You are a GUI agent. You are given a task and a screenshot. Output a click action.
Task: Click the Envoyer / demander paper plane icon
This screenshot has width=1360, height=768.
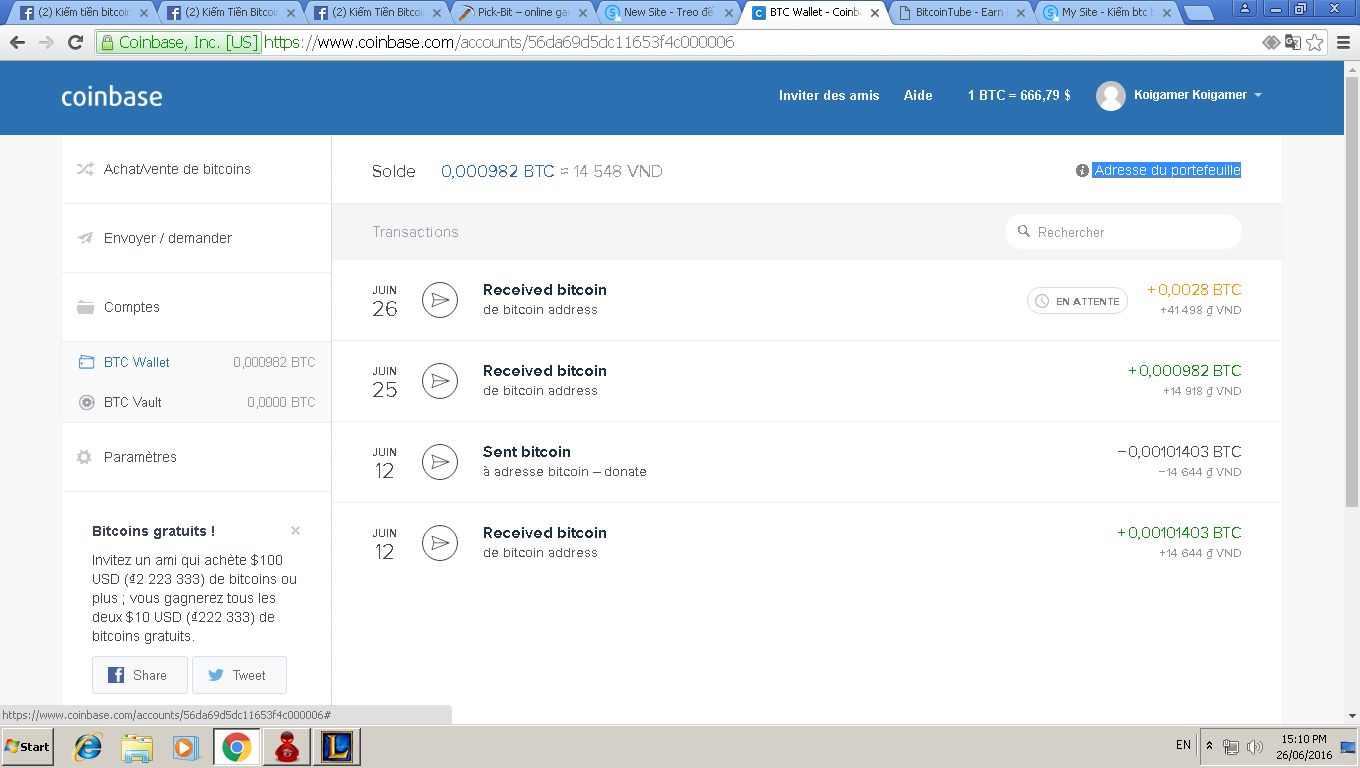[x=85, y=238]
